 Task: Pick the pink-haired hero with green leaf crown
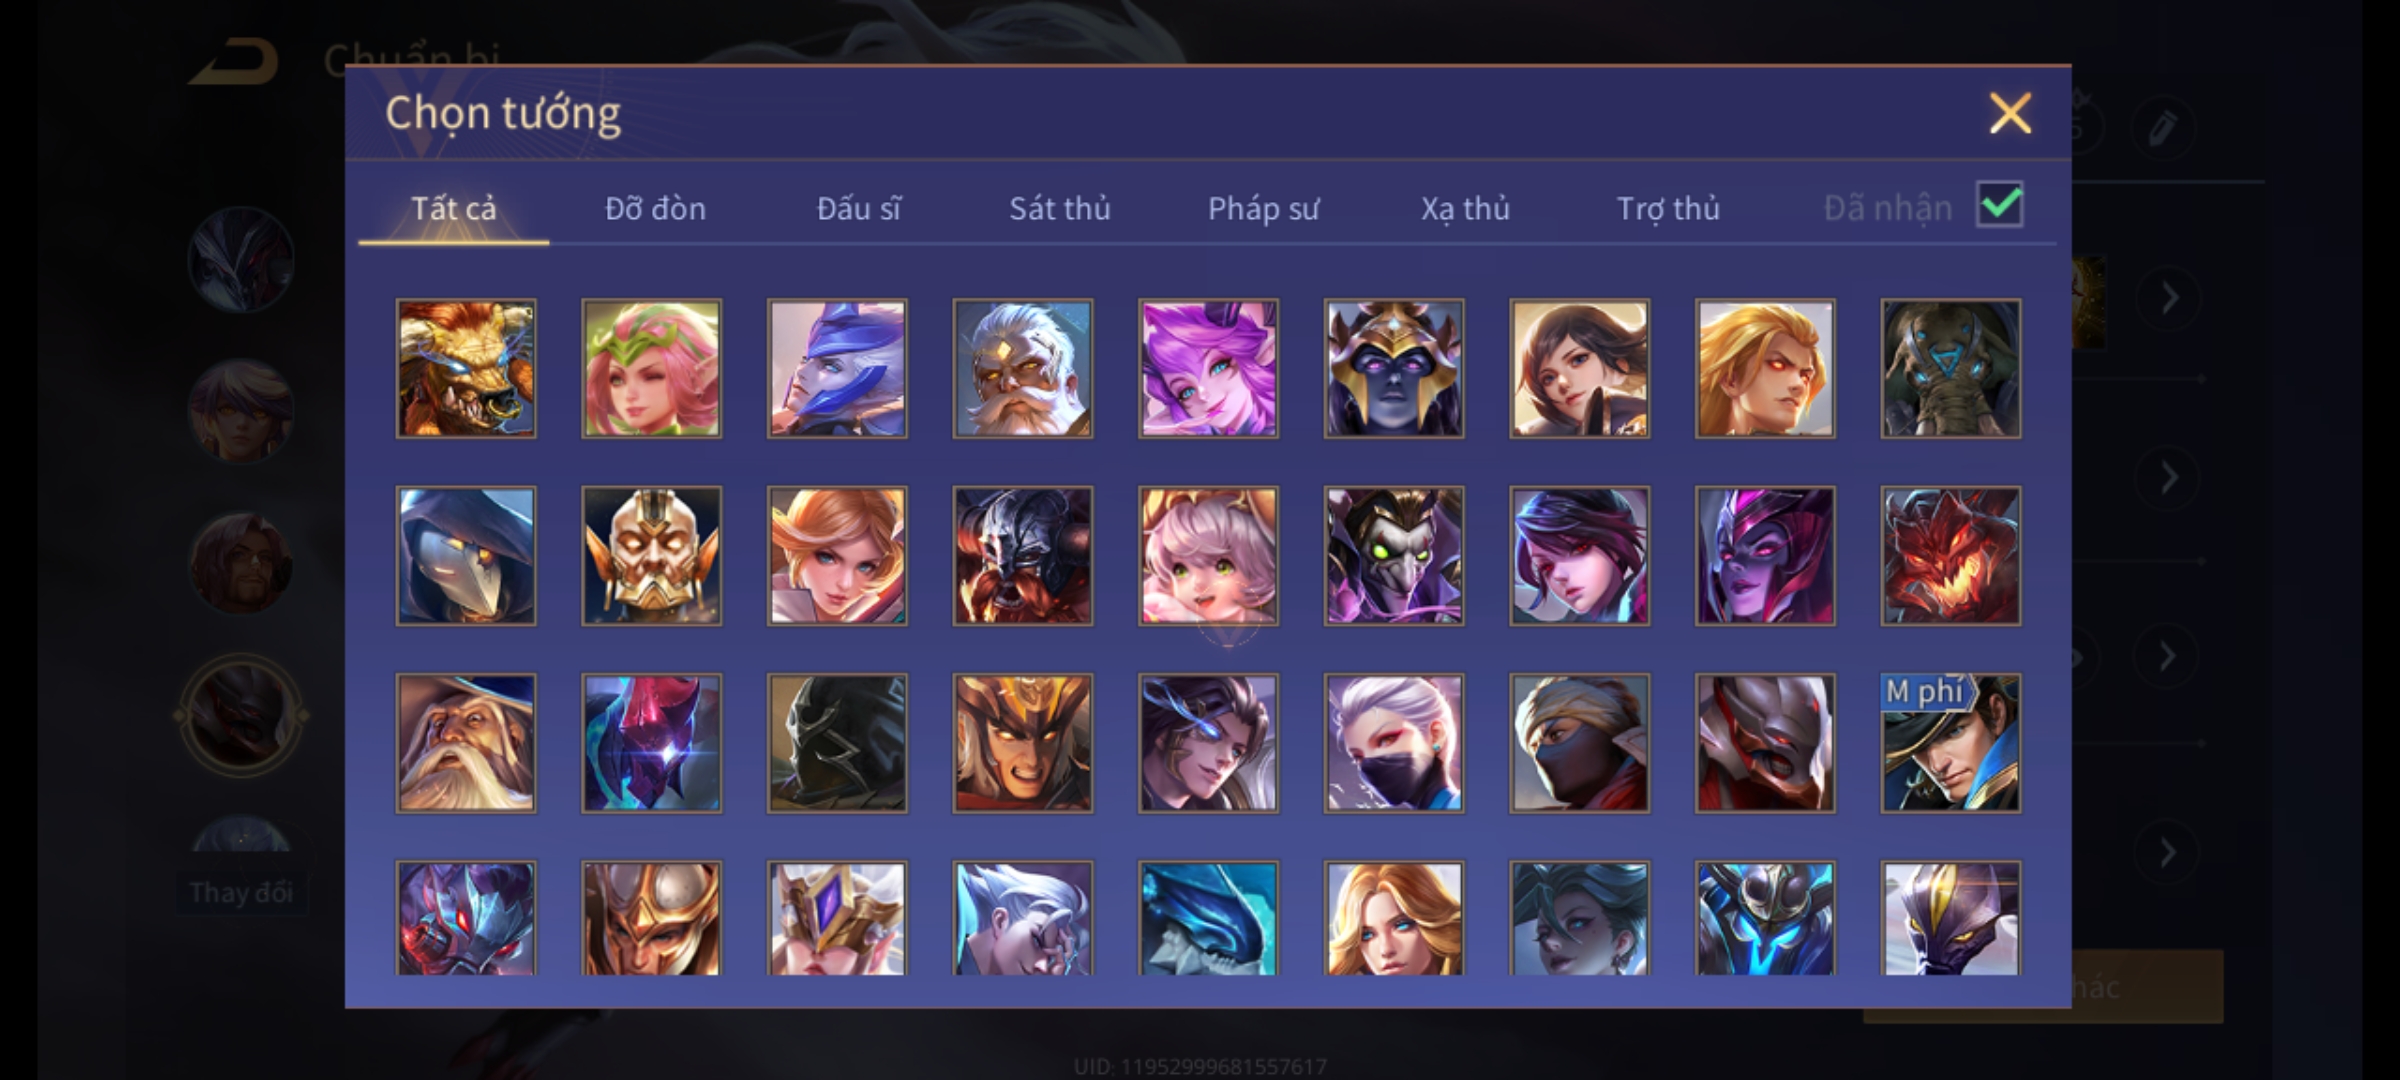point(651,368)
